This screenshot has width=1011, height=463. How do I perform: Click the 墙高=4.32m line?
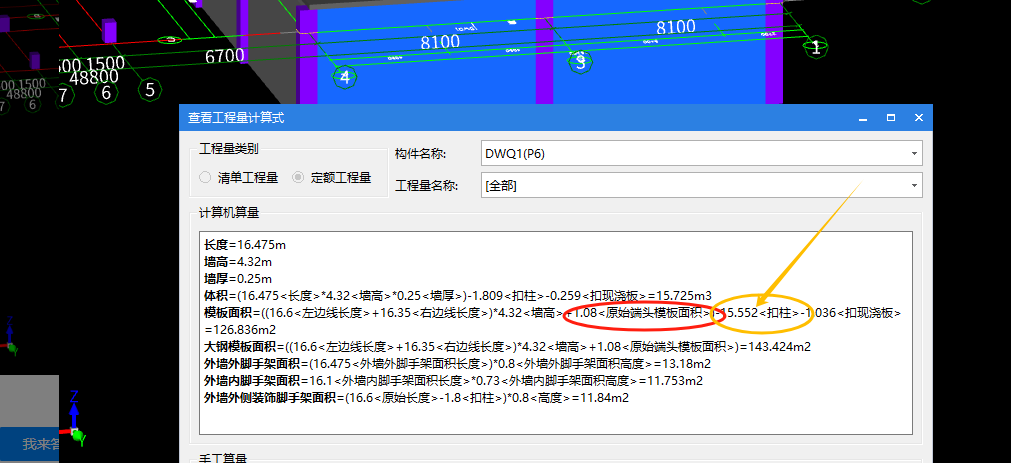[x=238, y=262]
